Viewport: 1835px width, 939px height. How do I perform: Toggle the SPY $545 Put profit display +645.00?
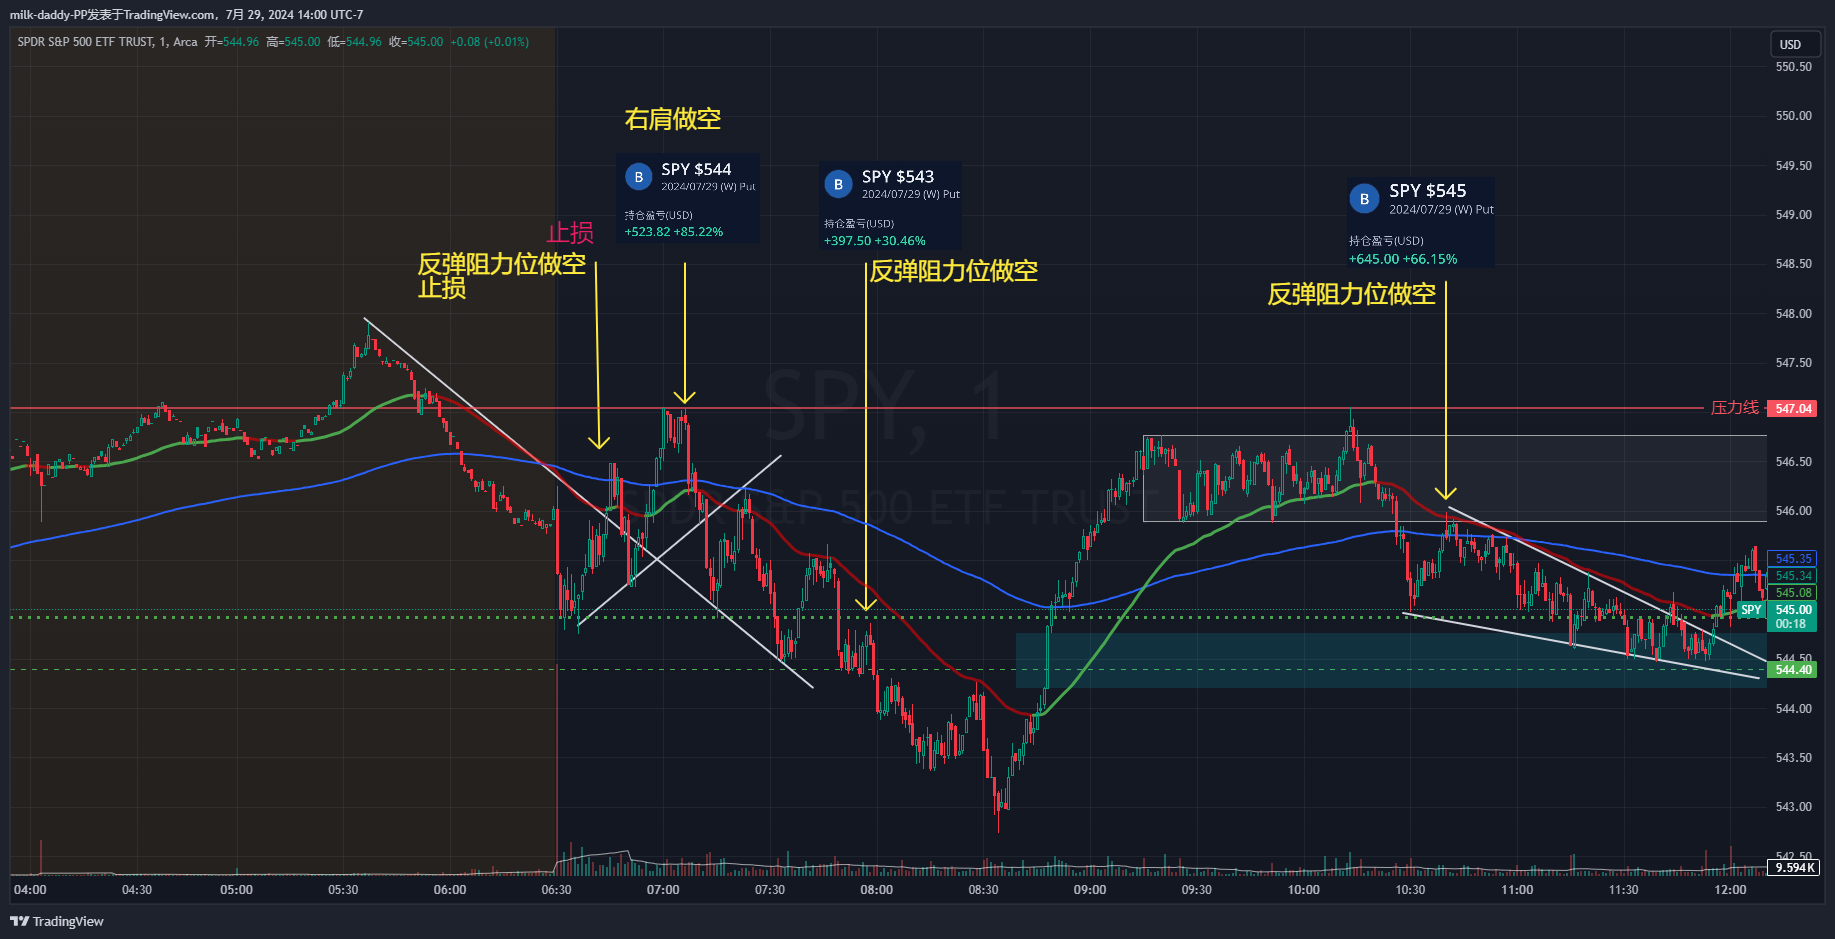click(x=1401, y=258)
